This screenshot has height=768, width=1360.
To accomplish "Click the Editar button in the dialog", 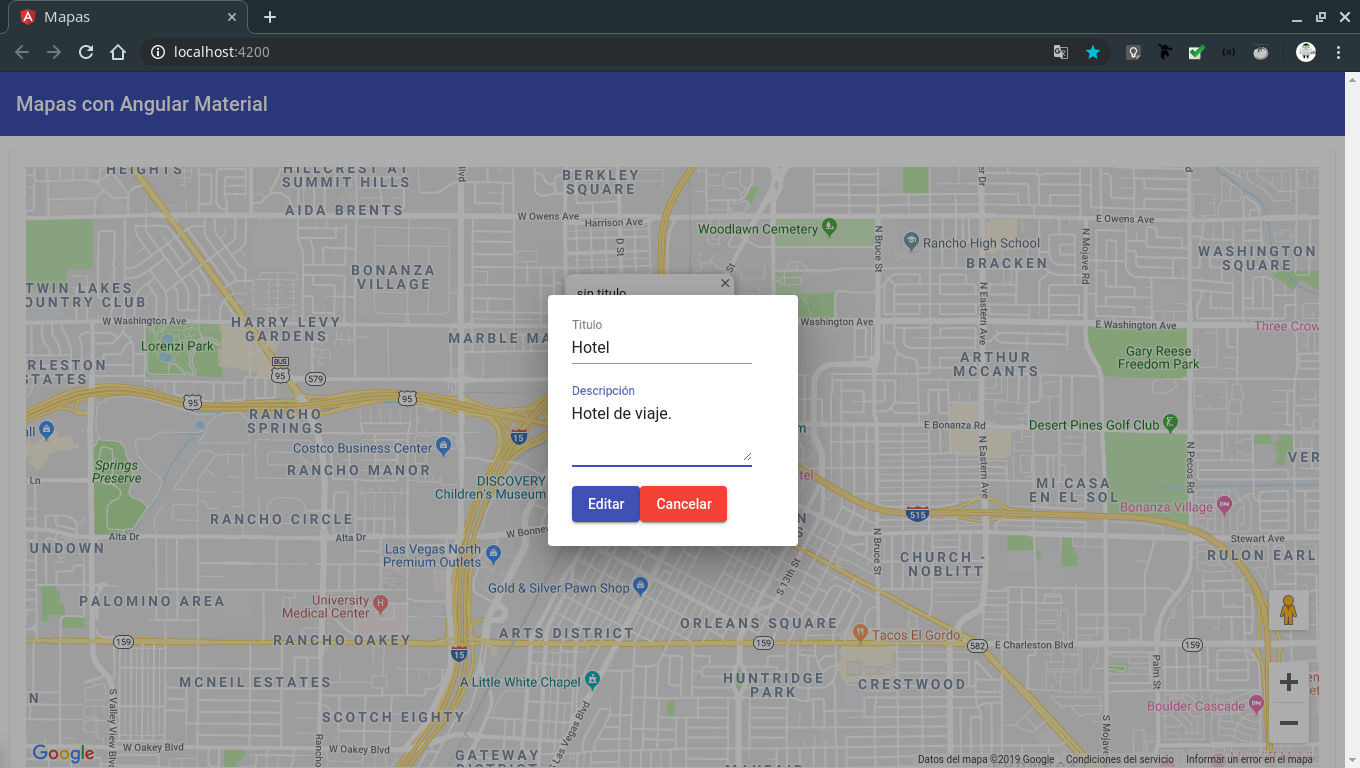I will [x=606, y=504].
